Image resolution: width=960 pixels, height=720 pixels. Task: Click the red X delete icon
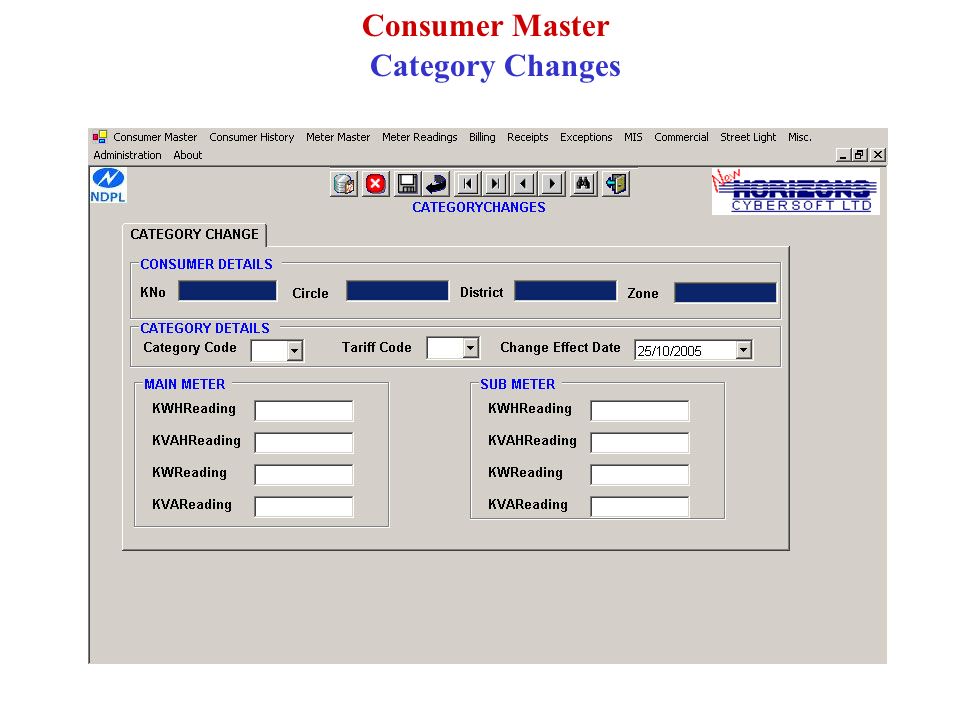pos(375,184)
